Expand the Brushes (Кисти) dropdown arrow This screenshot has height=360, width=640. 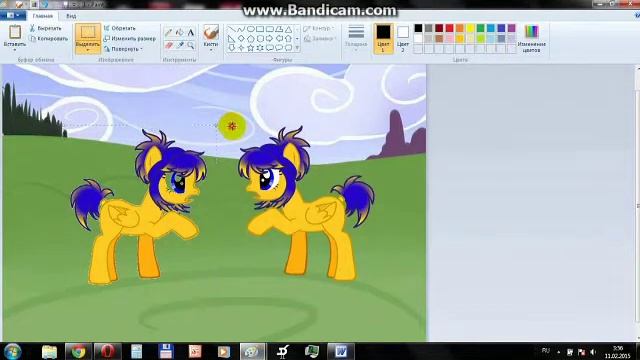coord(211,50)
